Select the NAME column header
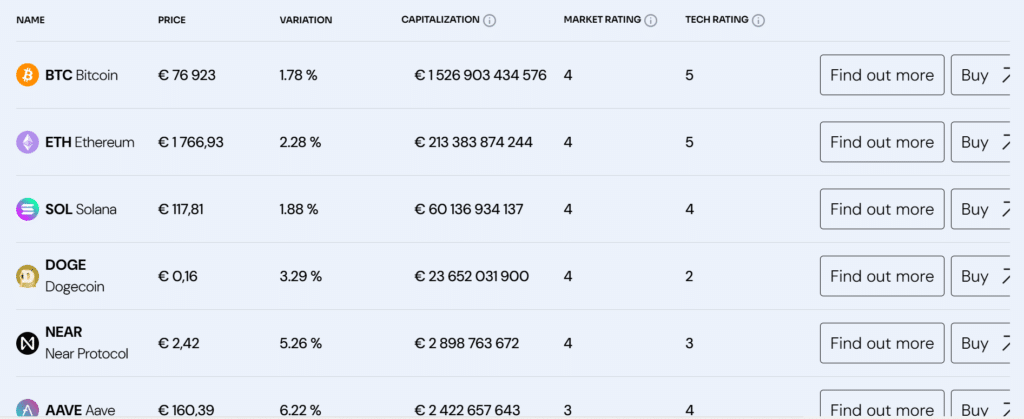The image size is (1024, 419). [x=30, y=20]
